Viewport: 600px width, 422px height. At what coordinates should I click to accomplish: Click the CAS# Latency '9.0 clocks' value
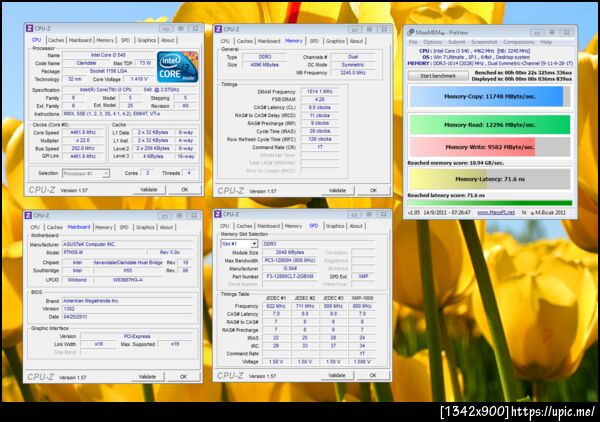pyautogui.click(x=320, y=108)
